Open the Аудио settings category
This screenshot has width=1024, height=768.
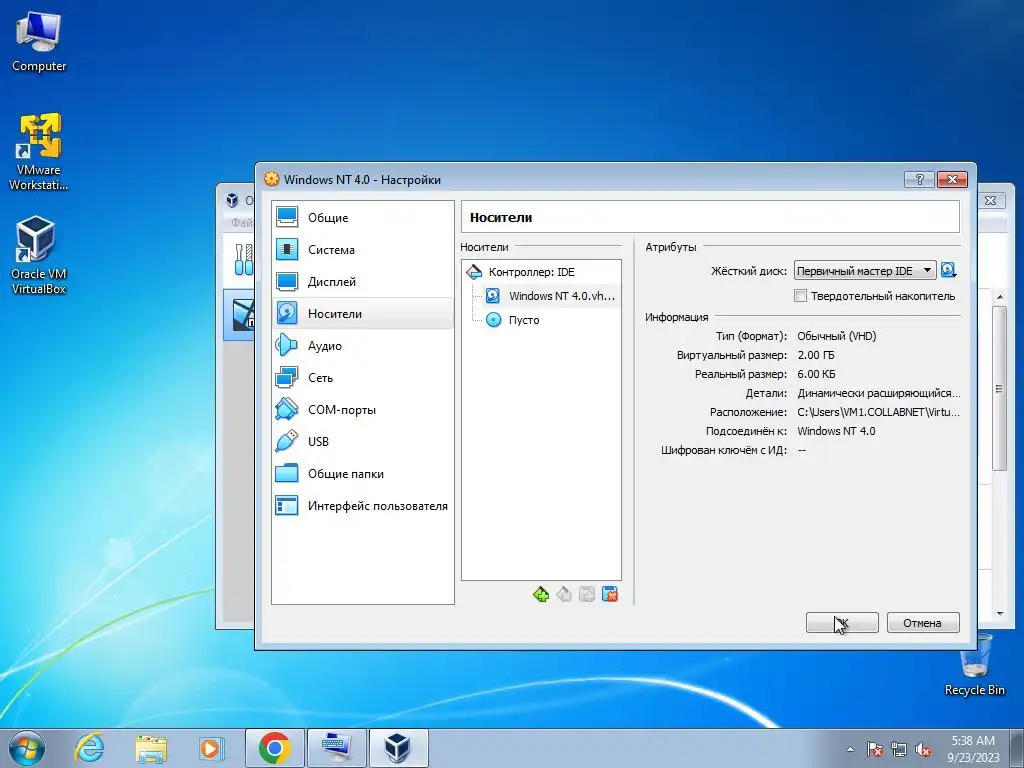click(362, 345)
